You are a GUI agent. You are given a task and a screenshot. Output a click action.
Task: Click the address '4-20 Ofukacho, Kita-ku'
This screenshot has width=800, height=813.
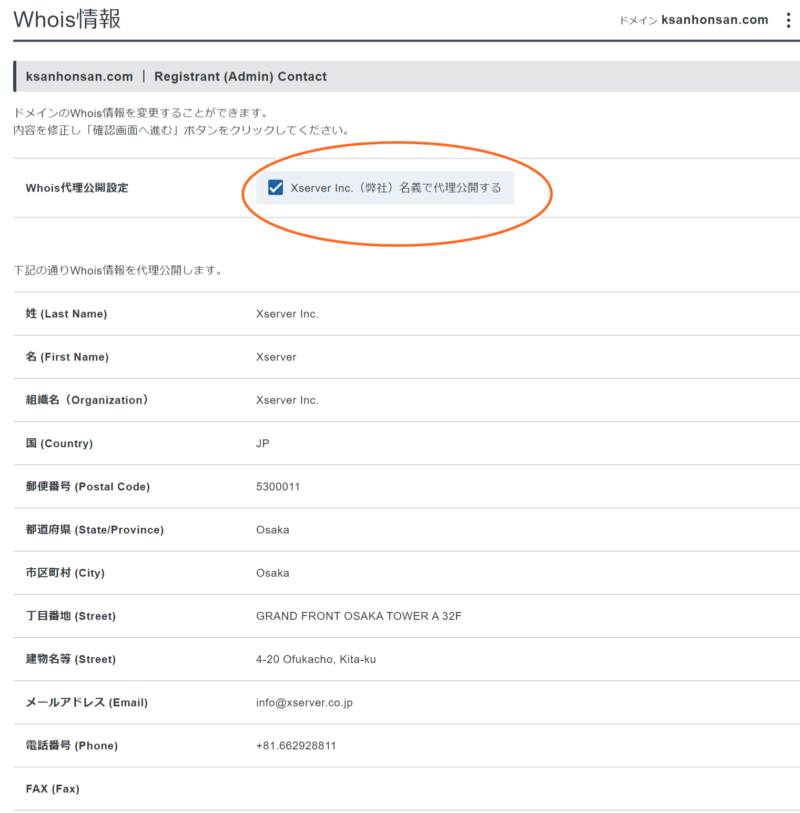pos(316,659)
